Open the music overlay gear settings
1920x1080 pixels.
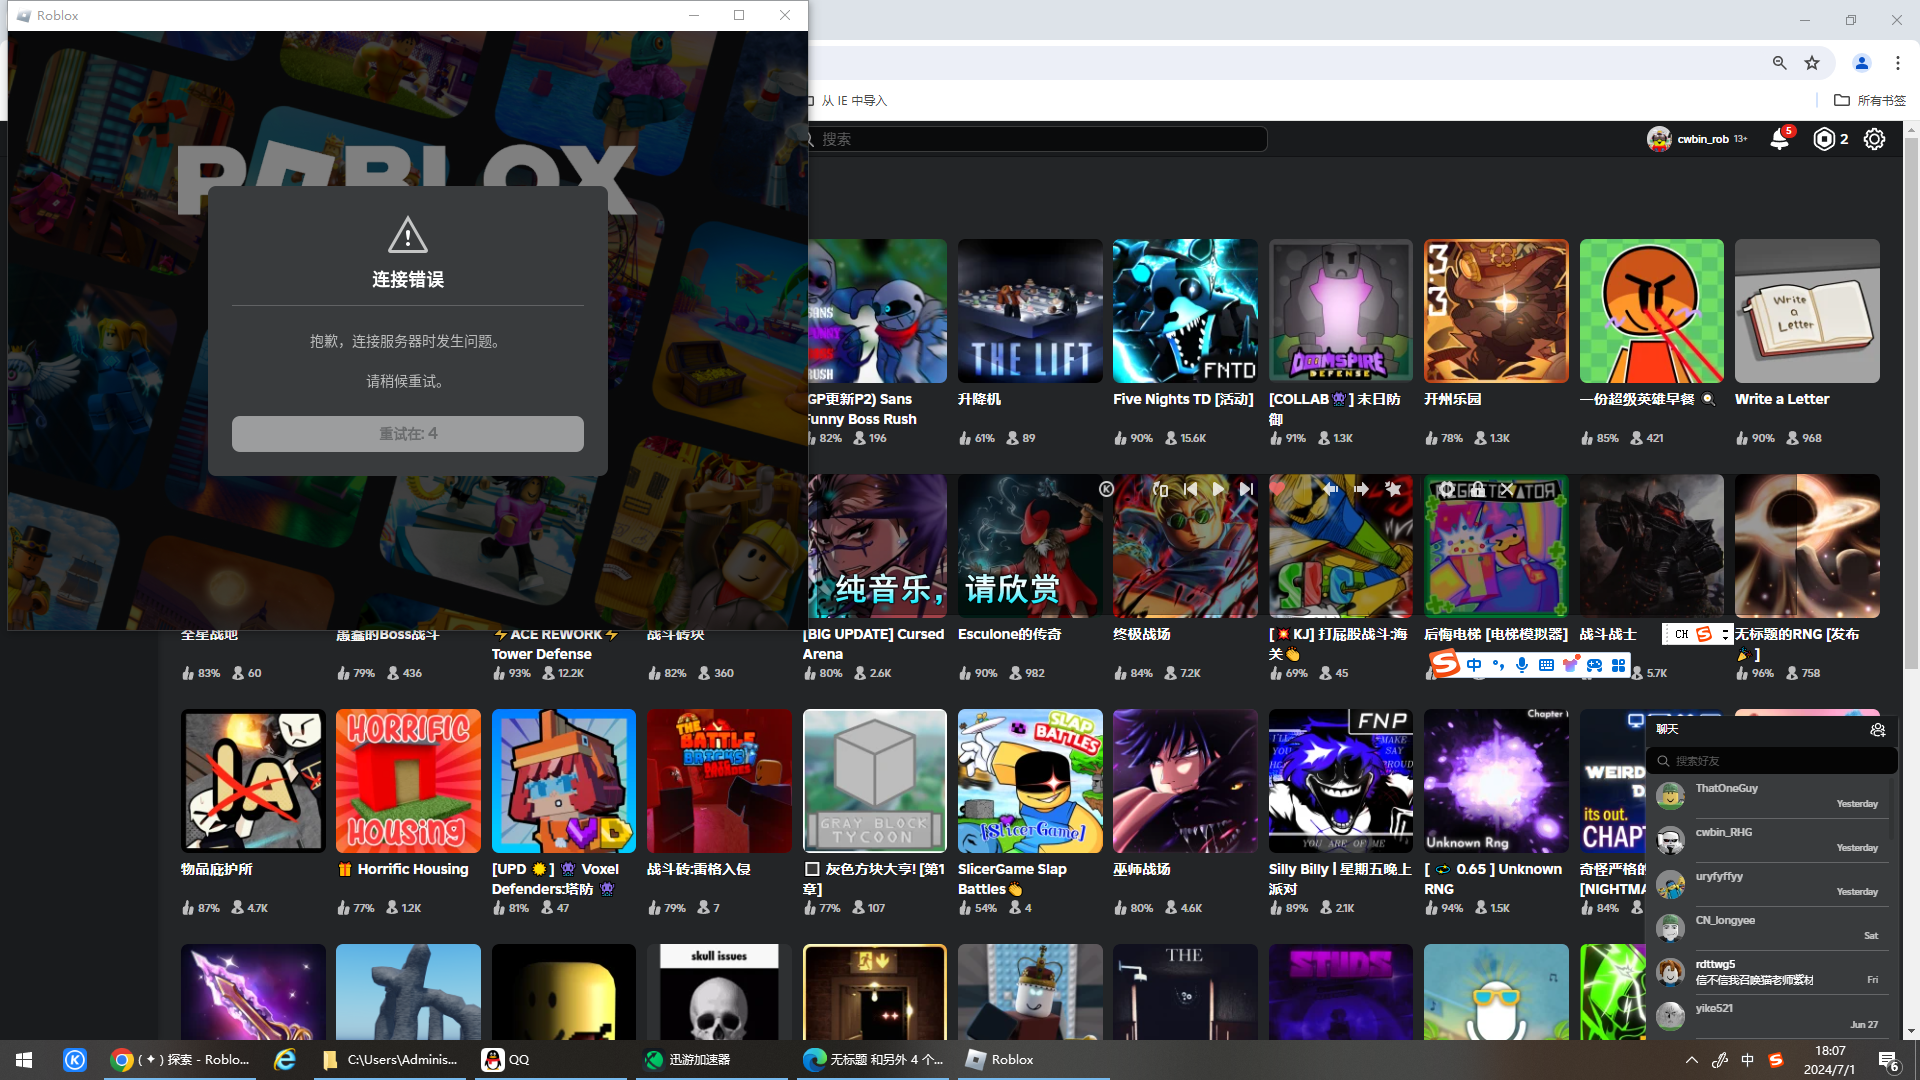coord(1447,489)
